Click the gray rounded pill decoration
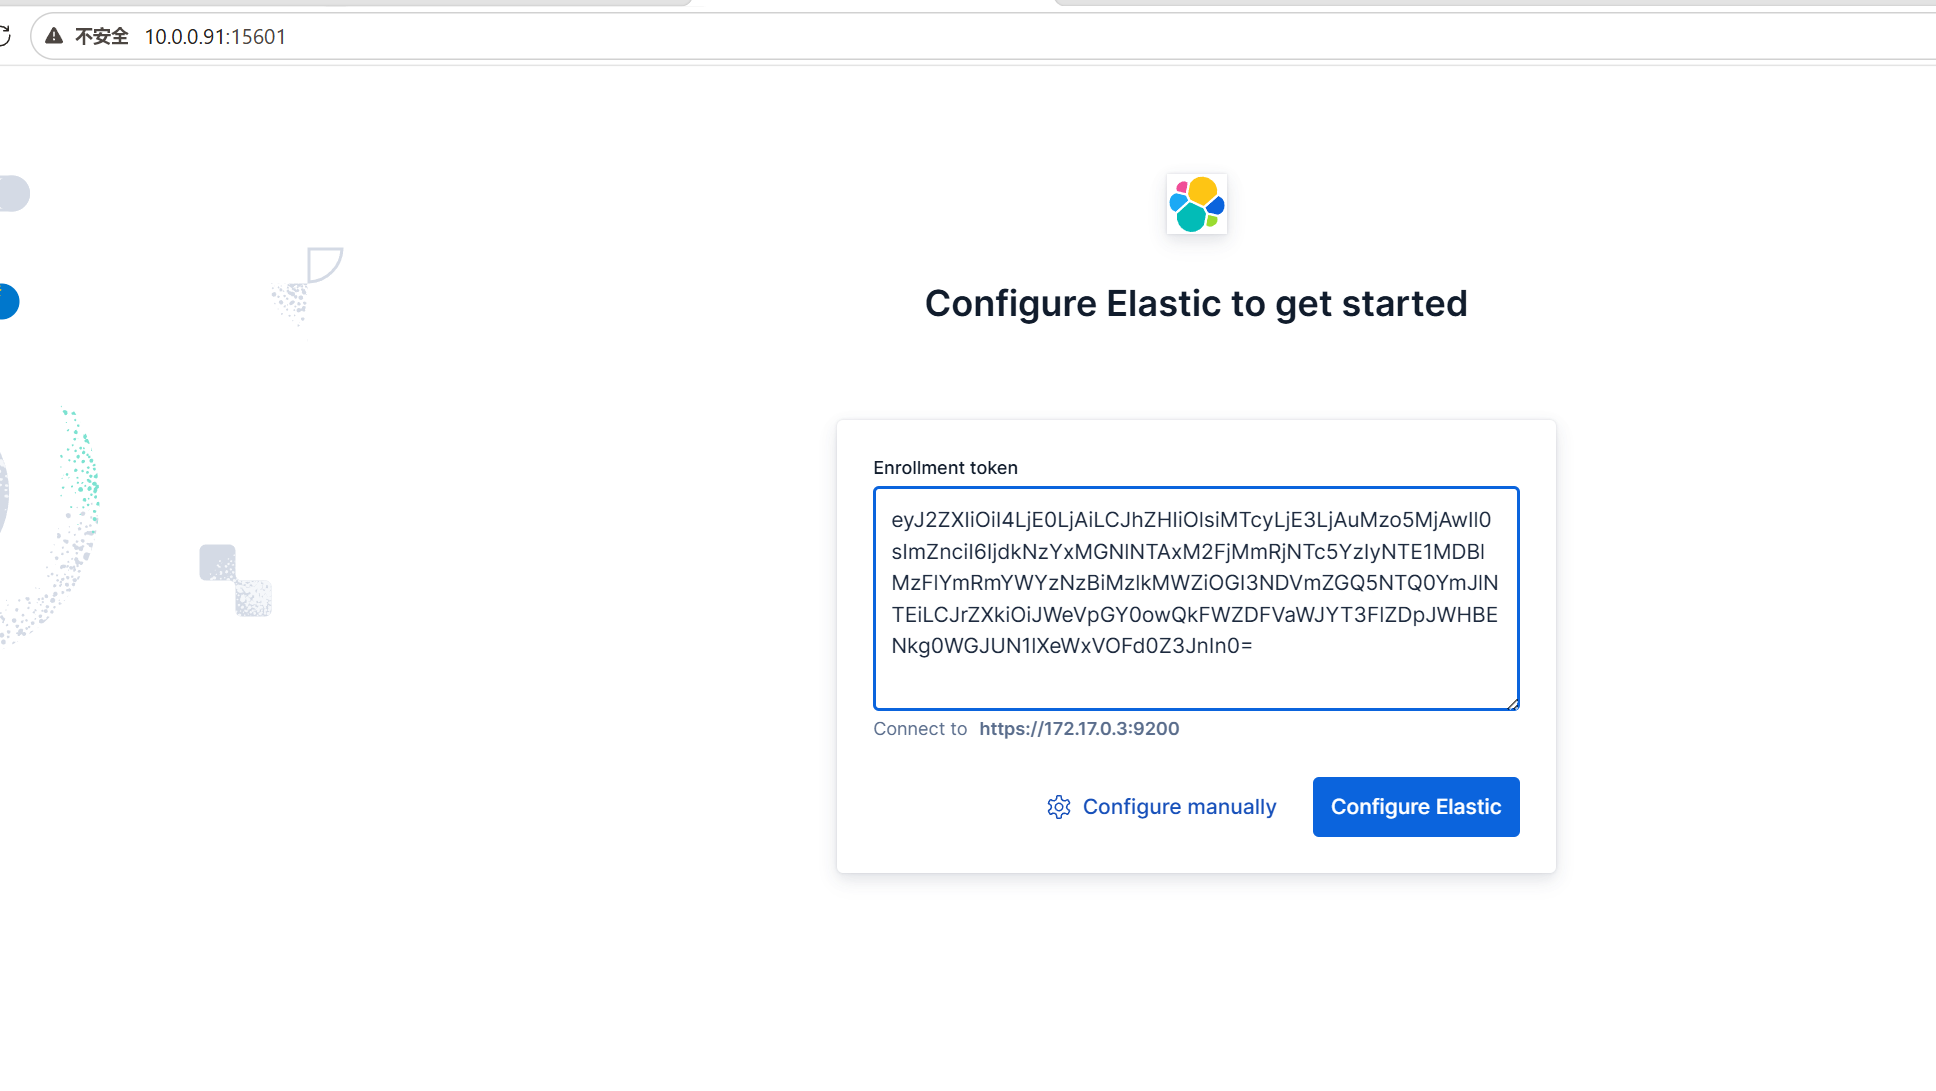This screenshot has height=1091, width=1936. 14,194
